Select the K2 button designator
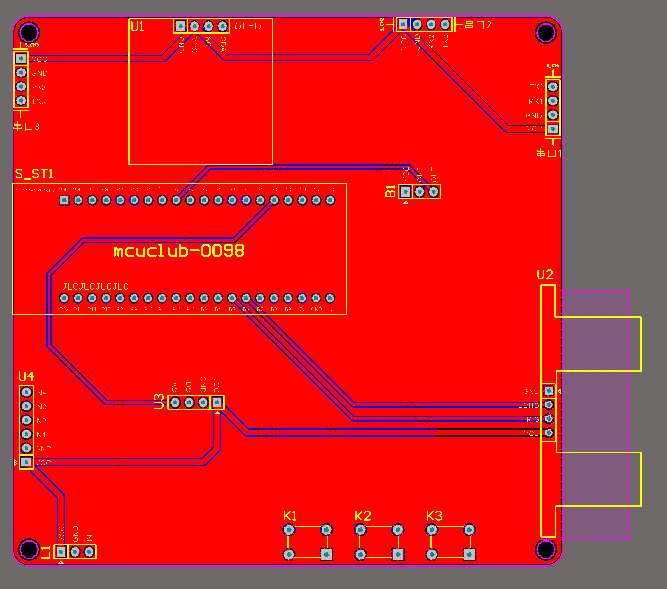 click(363, 516)
